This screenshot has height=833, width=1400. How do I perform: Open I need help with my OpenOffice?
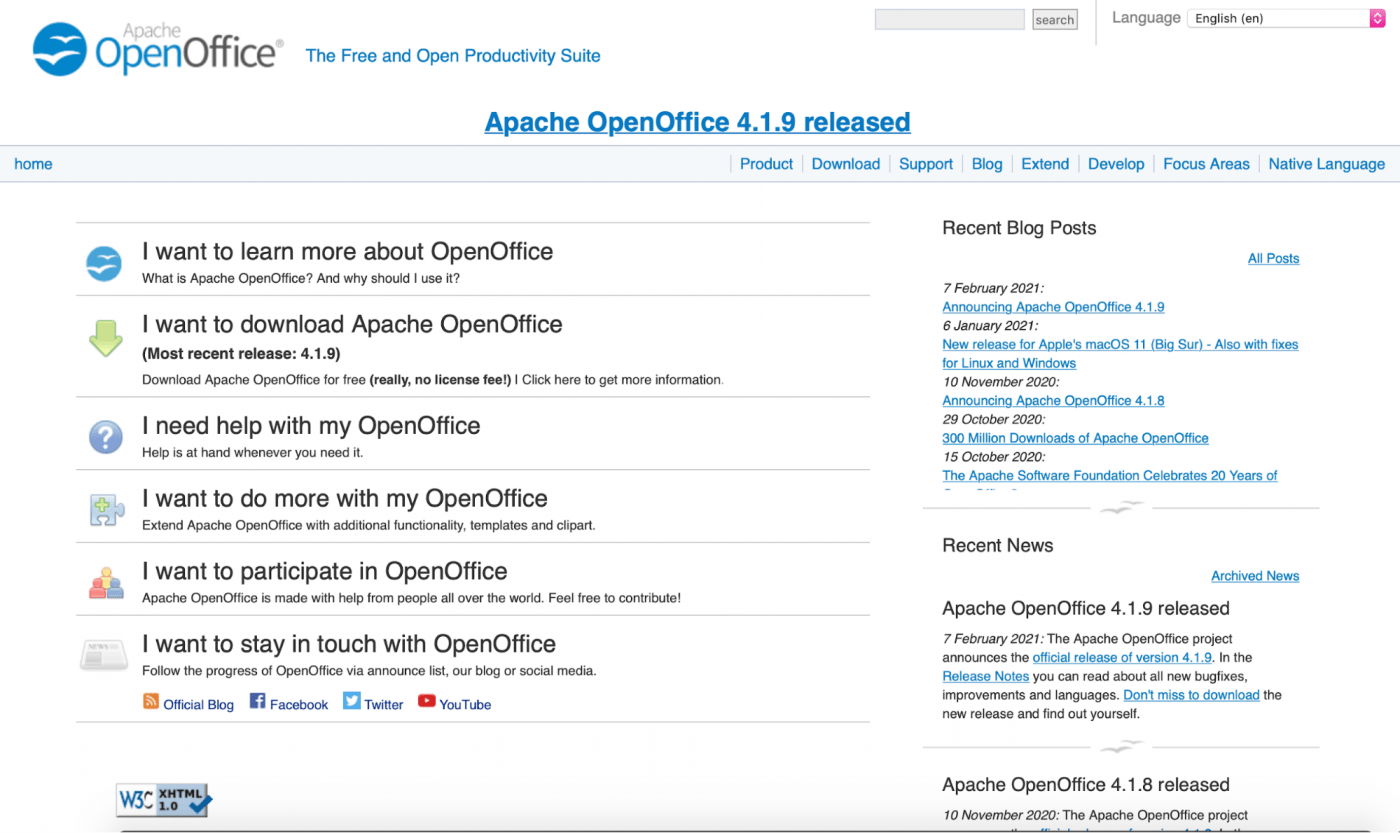click(x=311, y=425)
